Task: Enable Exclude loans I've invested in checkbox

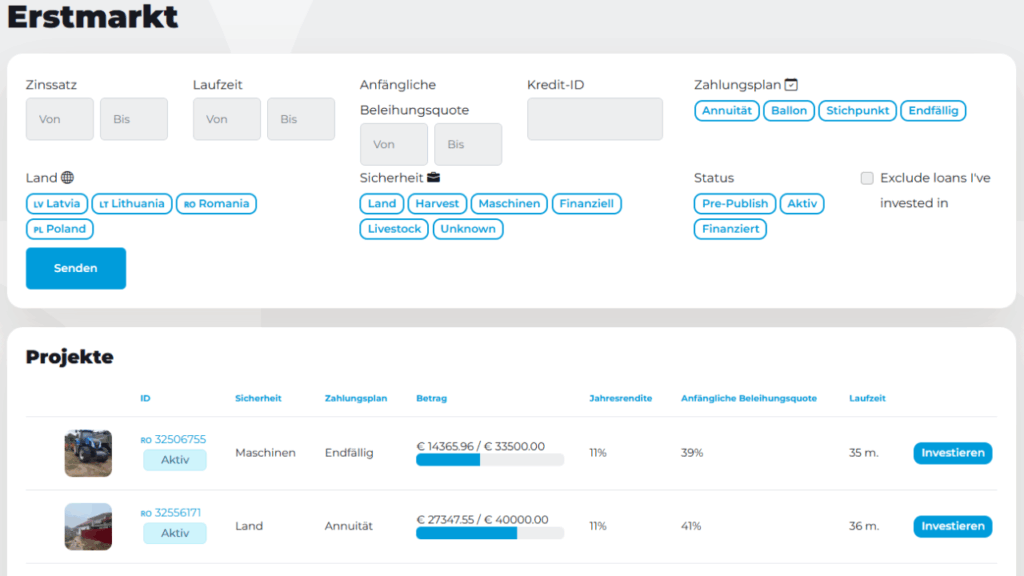Action: [867, 178]
